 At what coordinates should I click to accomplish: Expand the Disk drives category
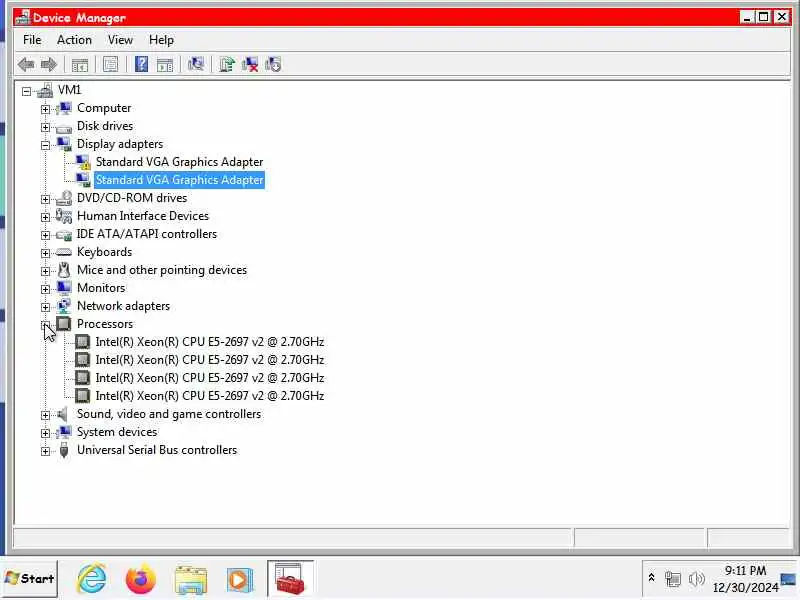[x=45, y=127]
